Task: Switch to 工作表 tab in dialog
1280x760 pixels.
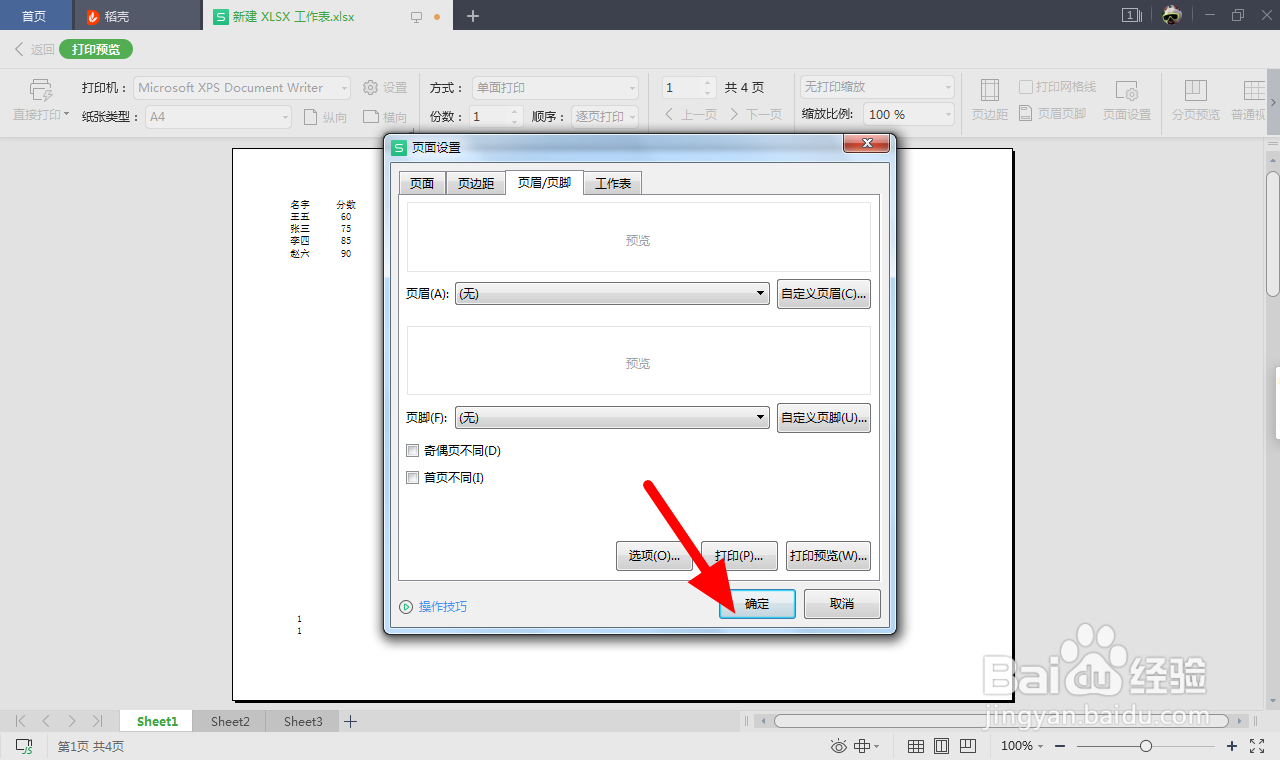Action: 613,184
